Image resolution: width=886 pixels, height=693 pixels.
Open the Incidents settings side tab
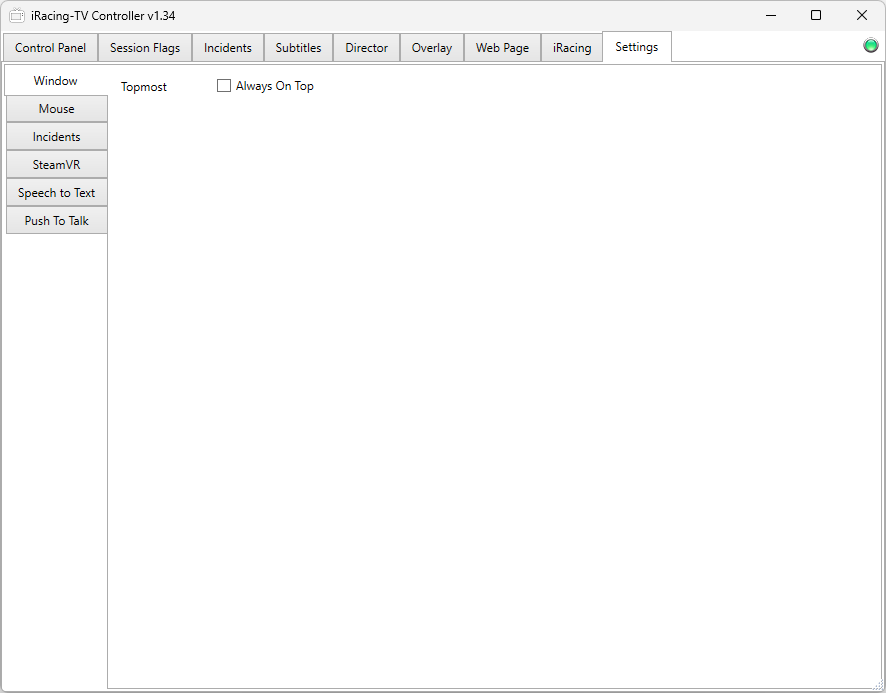57,137
